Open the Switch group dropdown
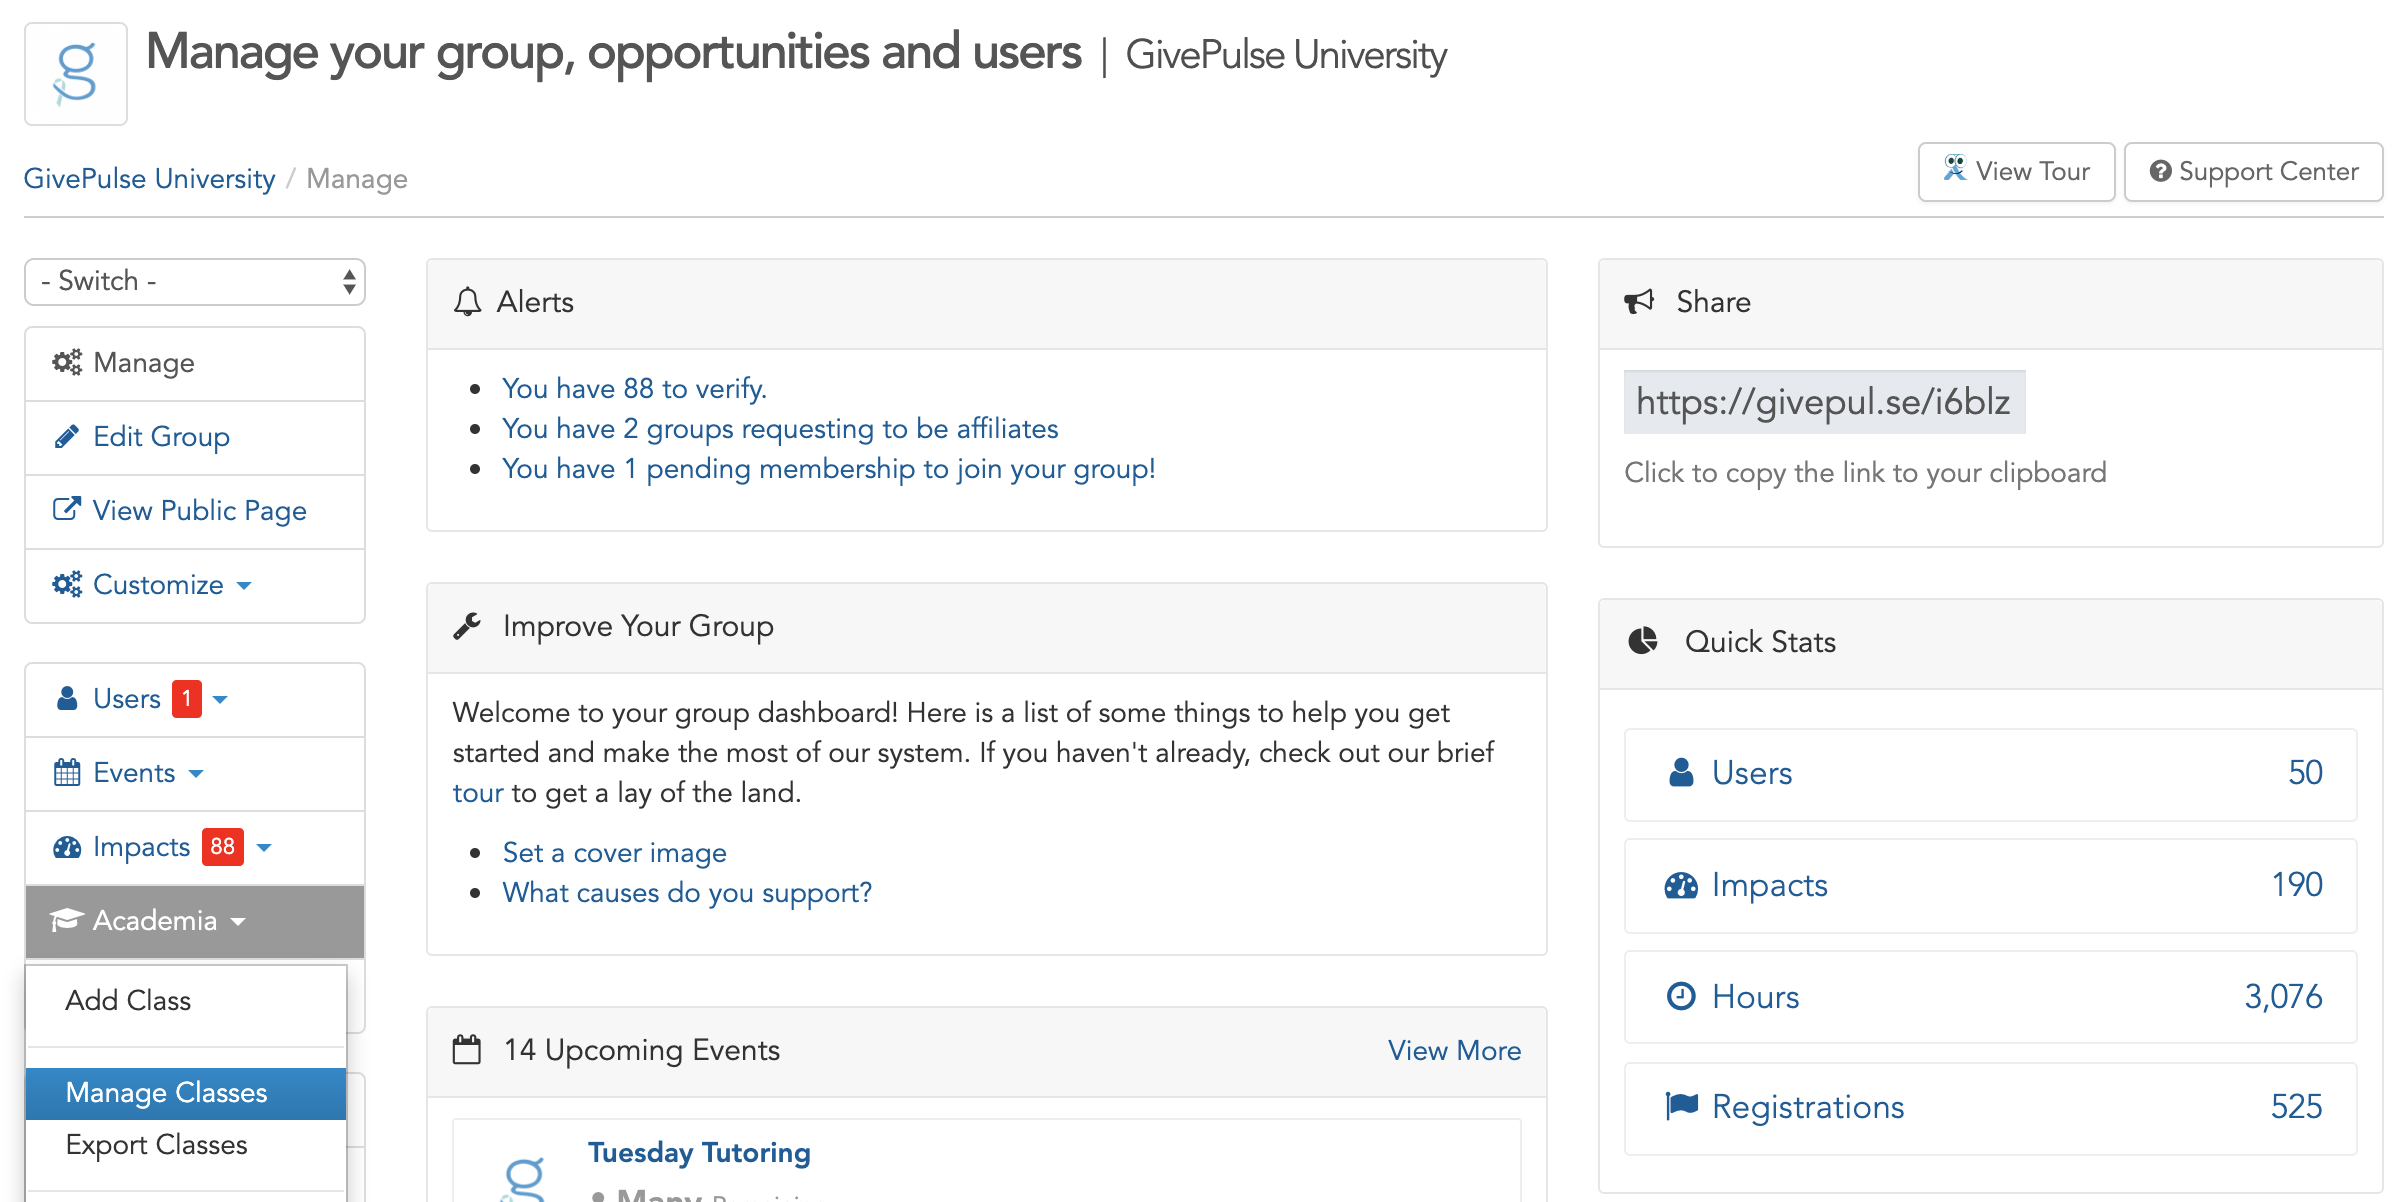This screenshot has height=1202, width=2402. click(195, 282)
